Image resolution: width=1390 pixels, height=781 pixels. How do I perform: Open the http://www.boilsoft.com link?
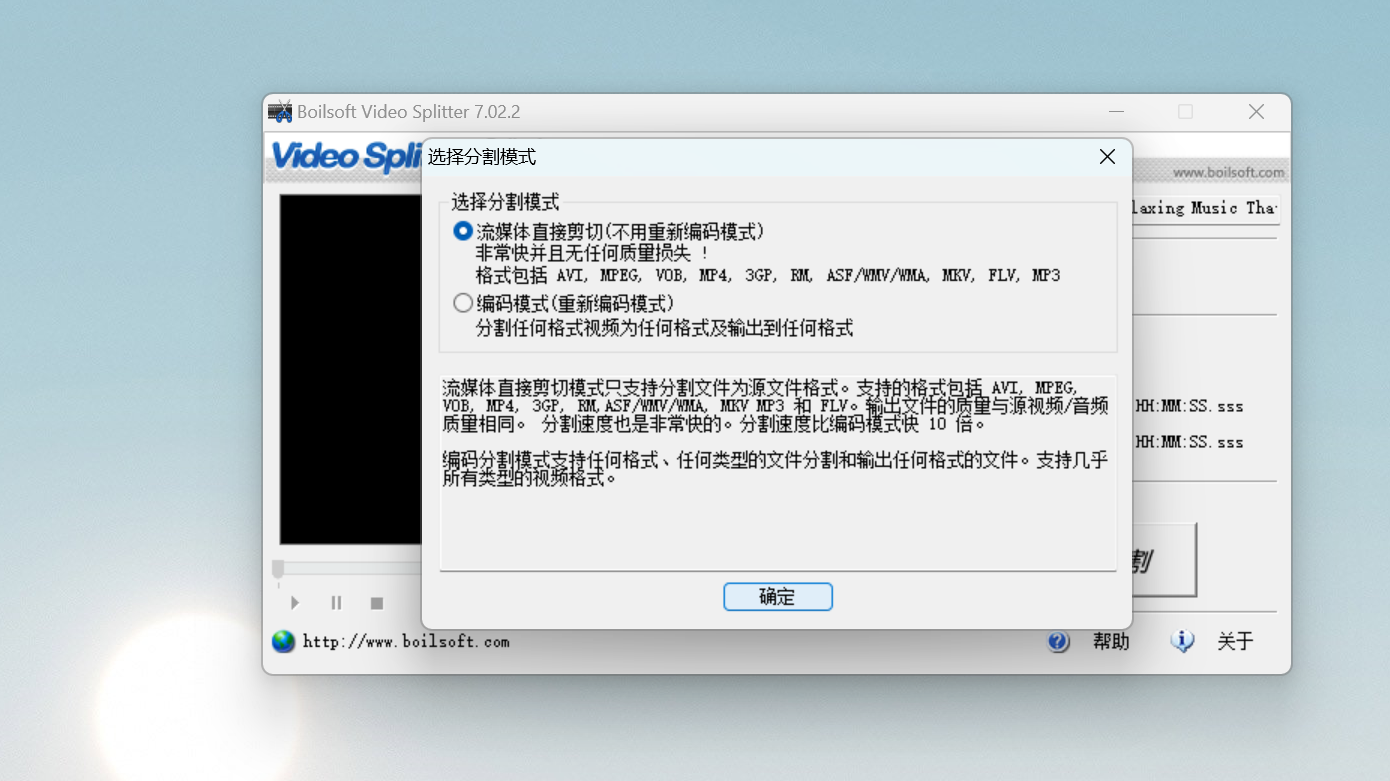click(x=406, y=642)
